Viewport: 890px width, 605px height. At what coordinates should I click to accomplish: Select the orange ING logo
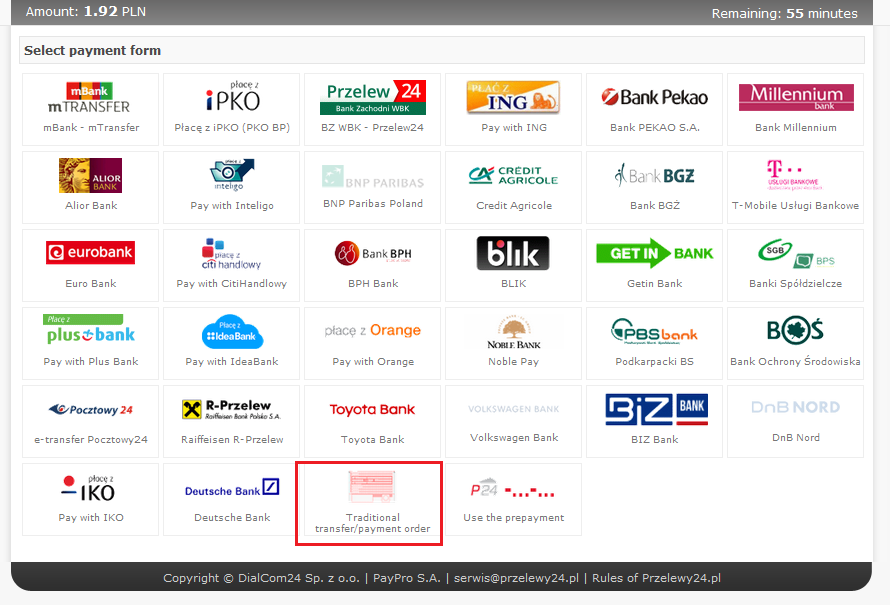[x=513, y=96]
